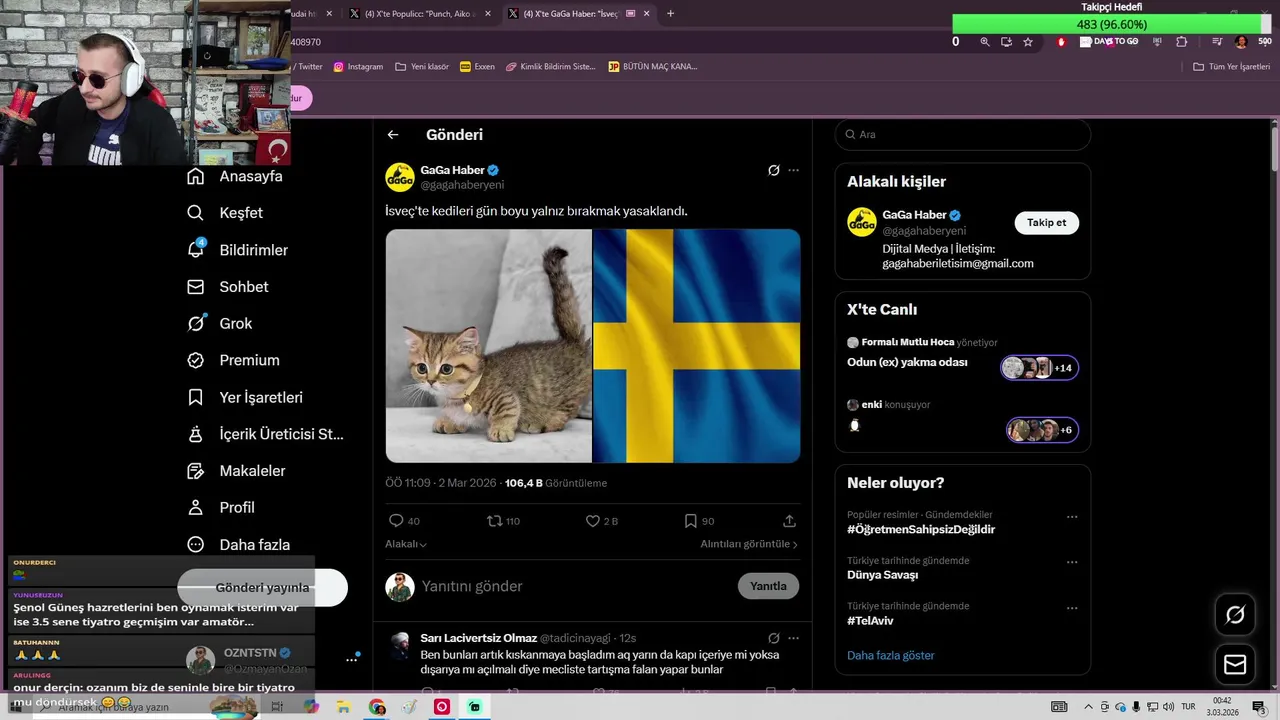This screenshot has width=1280, height=720.
Task: Close the X'te GaGa Haber tab
Action: coord(646,14)
